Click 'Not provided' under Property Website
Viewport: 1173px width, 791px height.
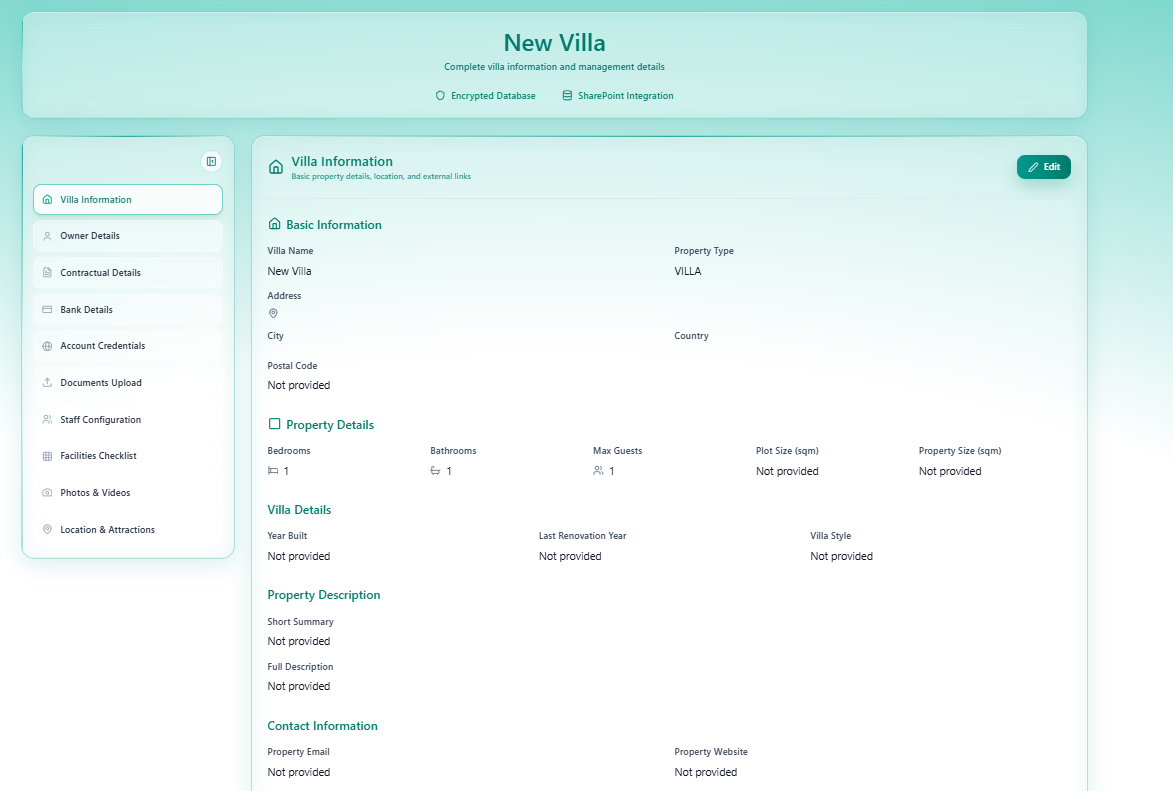705,772
